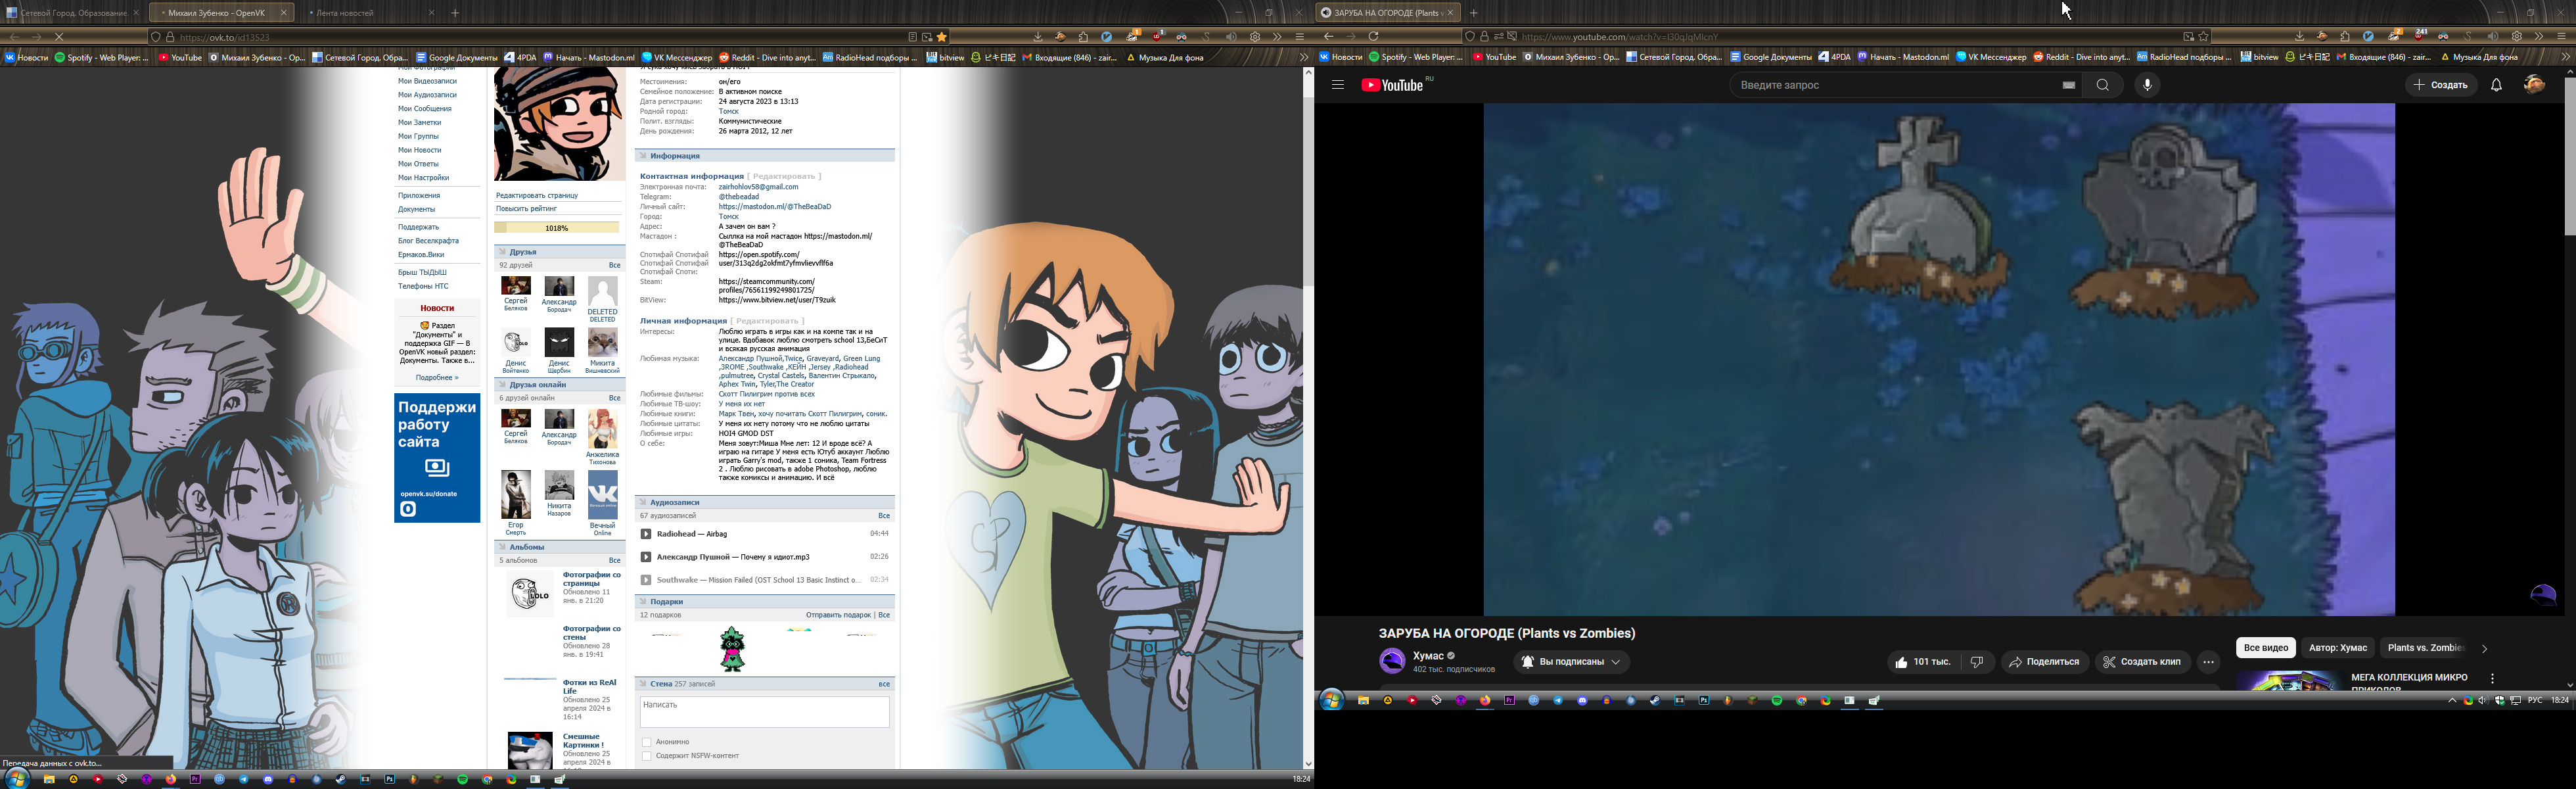The width and height of the screenshot is (2576, 789).
Task: Open the YouTube hamburger guide menu
Action: click(x=1337, y=85)
